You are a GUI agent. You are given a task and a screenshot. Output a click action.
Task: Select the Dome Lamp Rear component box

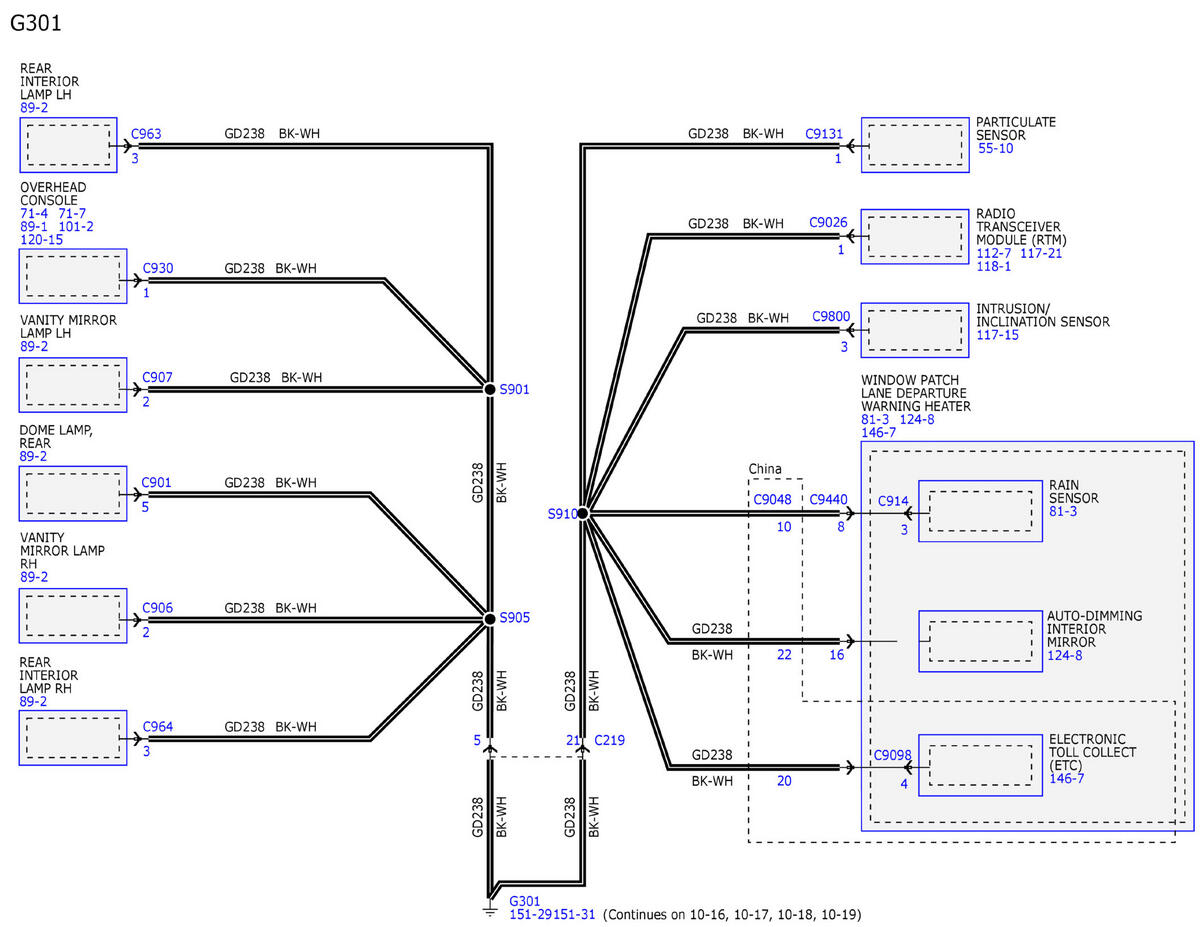pos(74,493)
